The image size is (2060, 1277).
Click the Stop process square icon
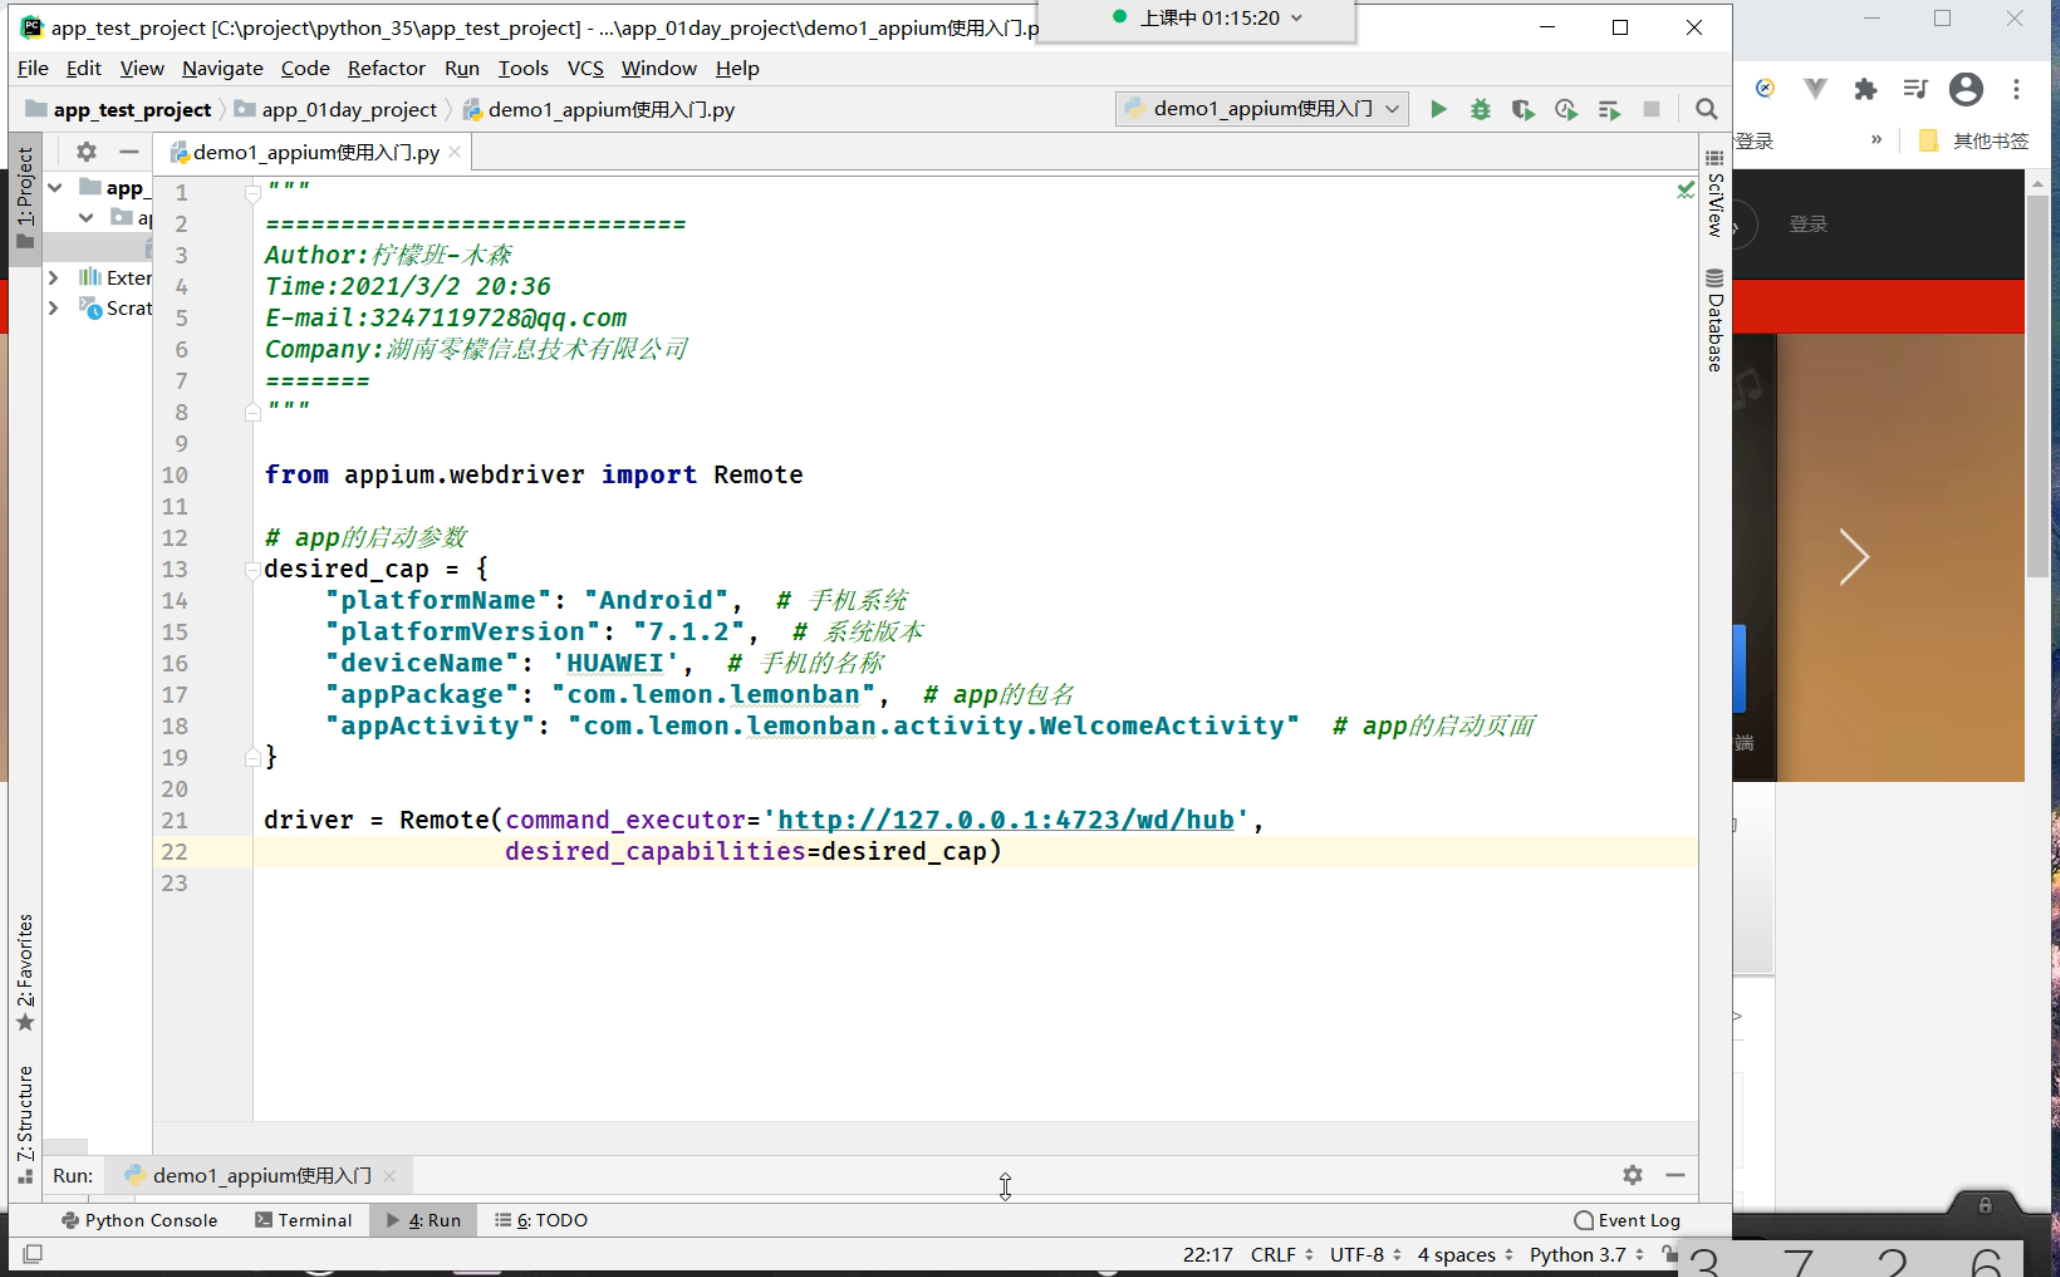(x=1651, y=109)
